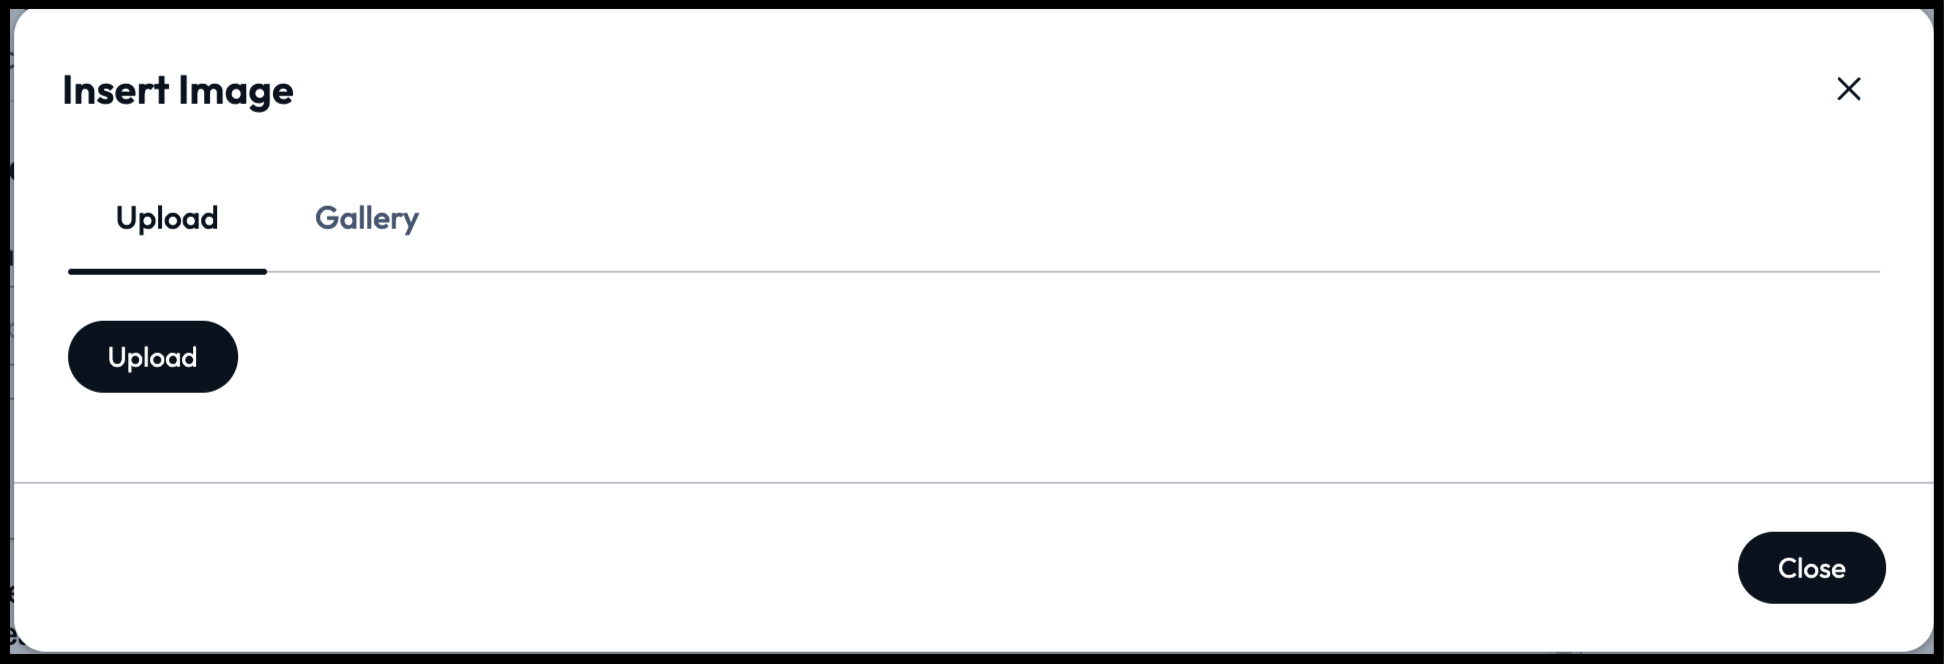Select Close in the dialog footer
The image size is (1944, 664).
(1811, 568)
